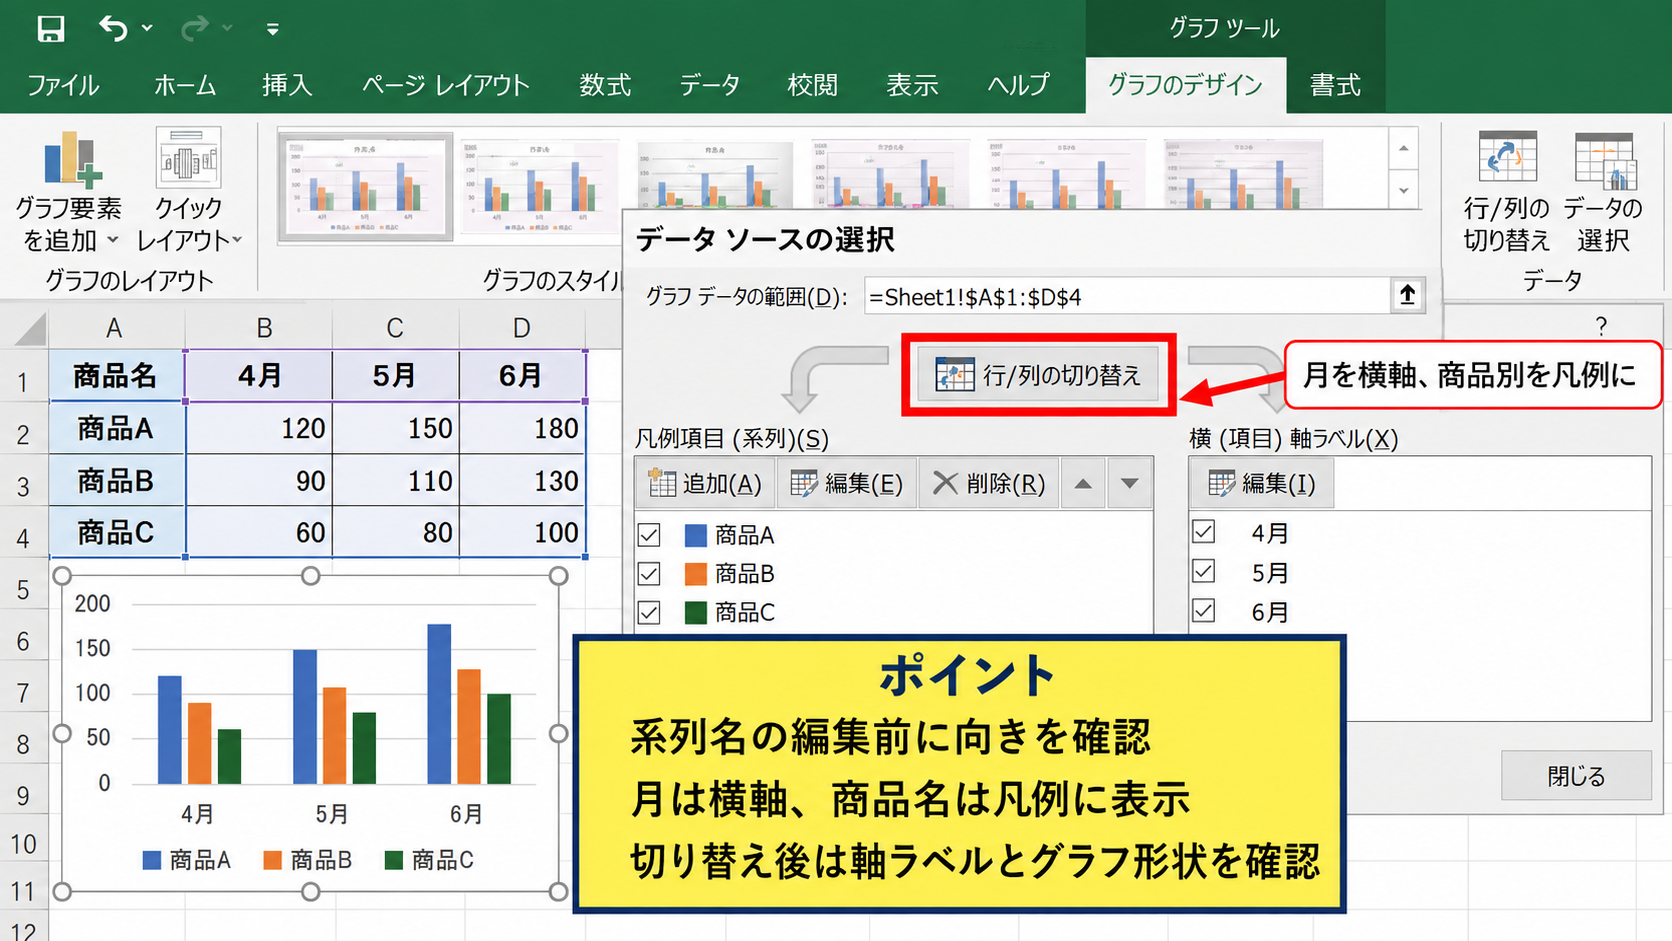Open Customize Quick Access Toolbar dropdown

click(272, 29)
